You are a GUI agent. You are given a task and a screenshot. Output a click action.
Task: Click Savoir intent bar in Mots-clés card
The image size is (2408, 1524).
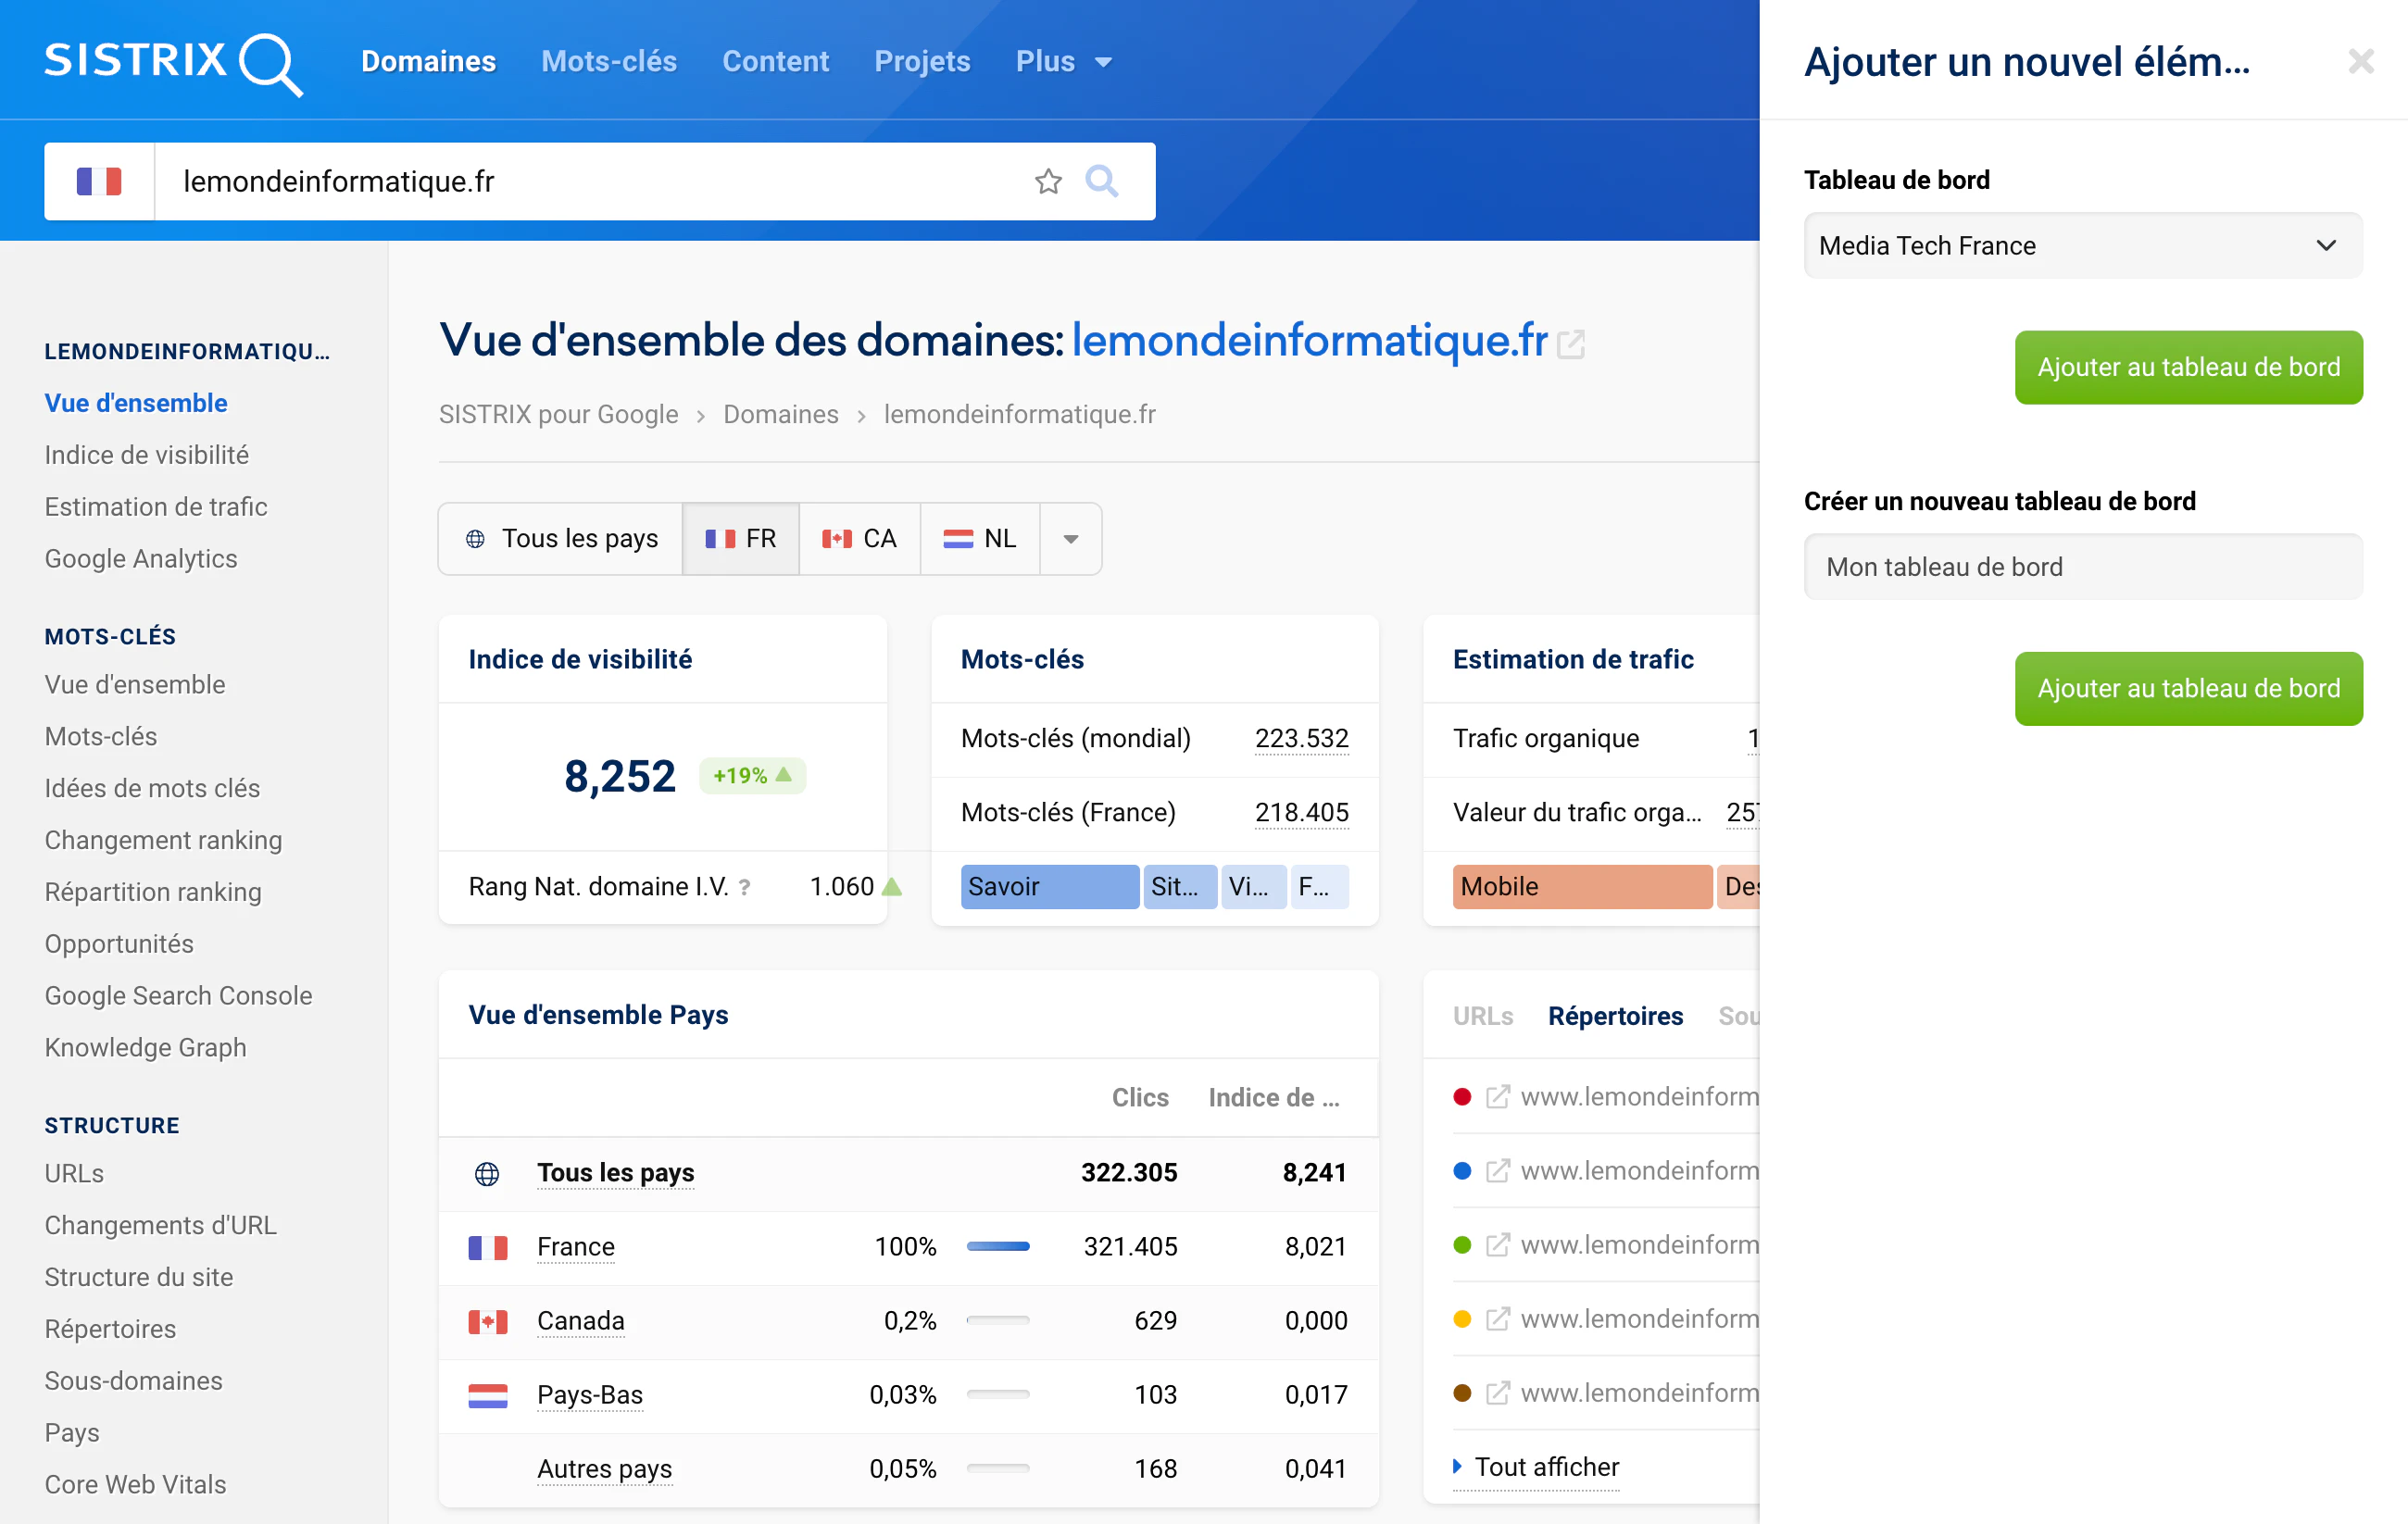click(1049, 887)
